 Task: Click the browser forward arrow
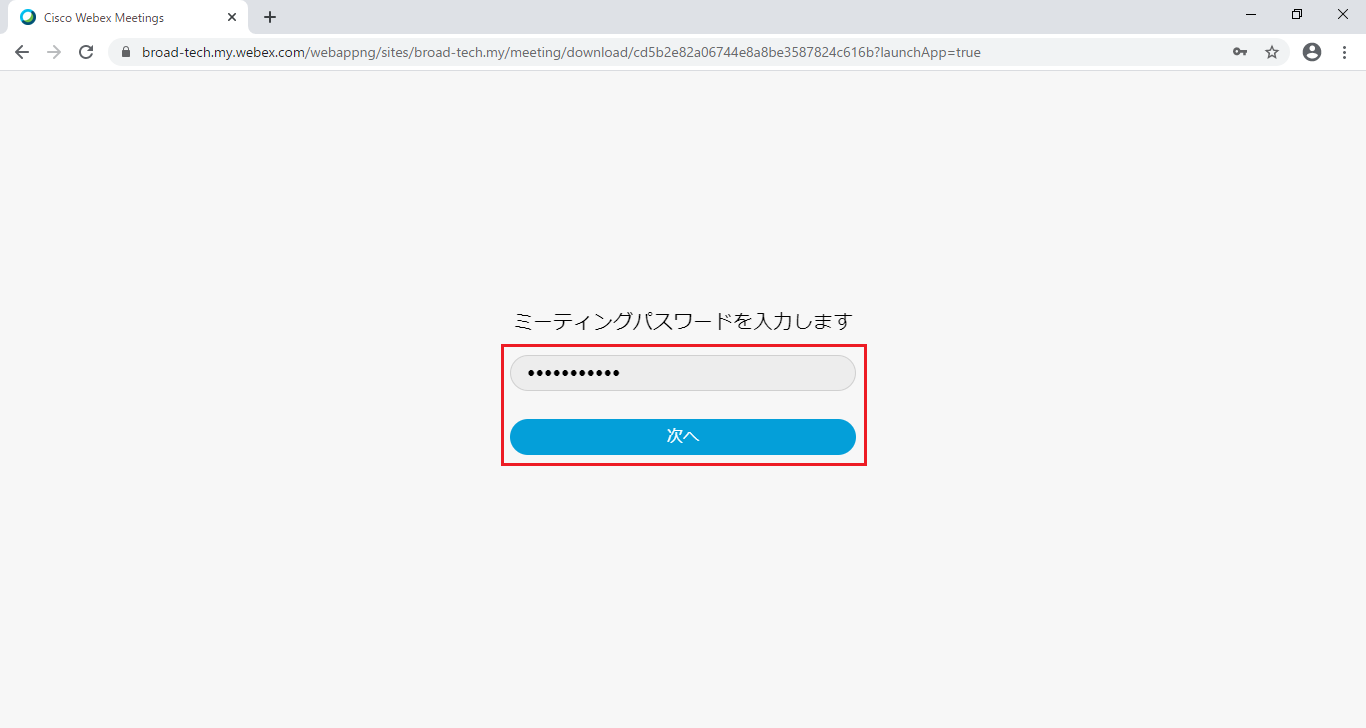click(54, 52)
